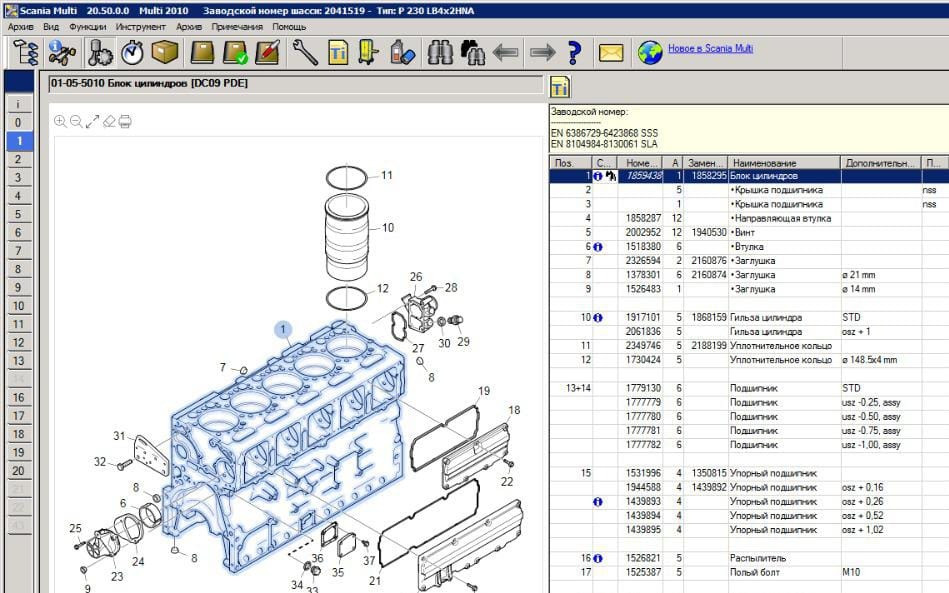This screenshot has height=593, width=949.
Task: Open the 'Новое в Scania Multi' link
Action: (x=710, y=49)
